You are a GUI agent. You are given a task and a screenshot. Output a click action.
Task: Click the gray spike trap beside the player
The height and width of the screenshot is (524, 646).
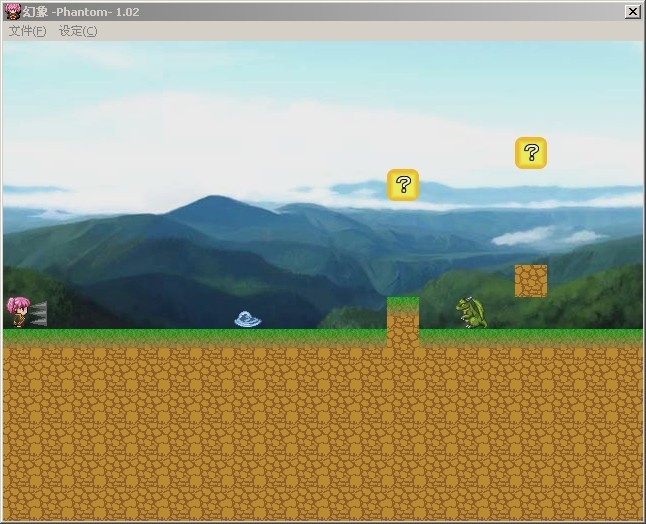pos(39,314)
